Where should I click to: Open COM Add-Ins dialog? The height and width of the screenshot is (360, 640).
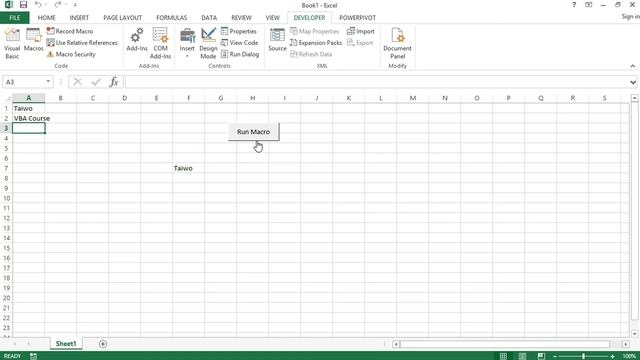[x=160, y=44]
